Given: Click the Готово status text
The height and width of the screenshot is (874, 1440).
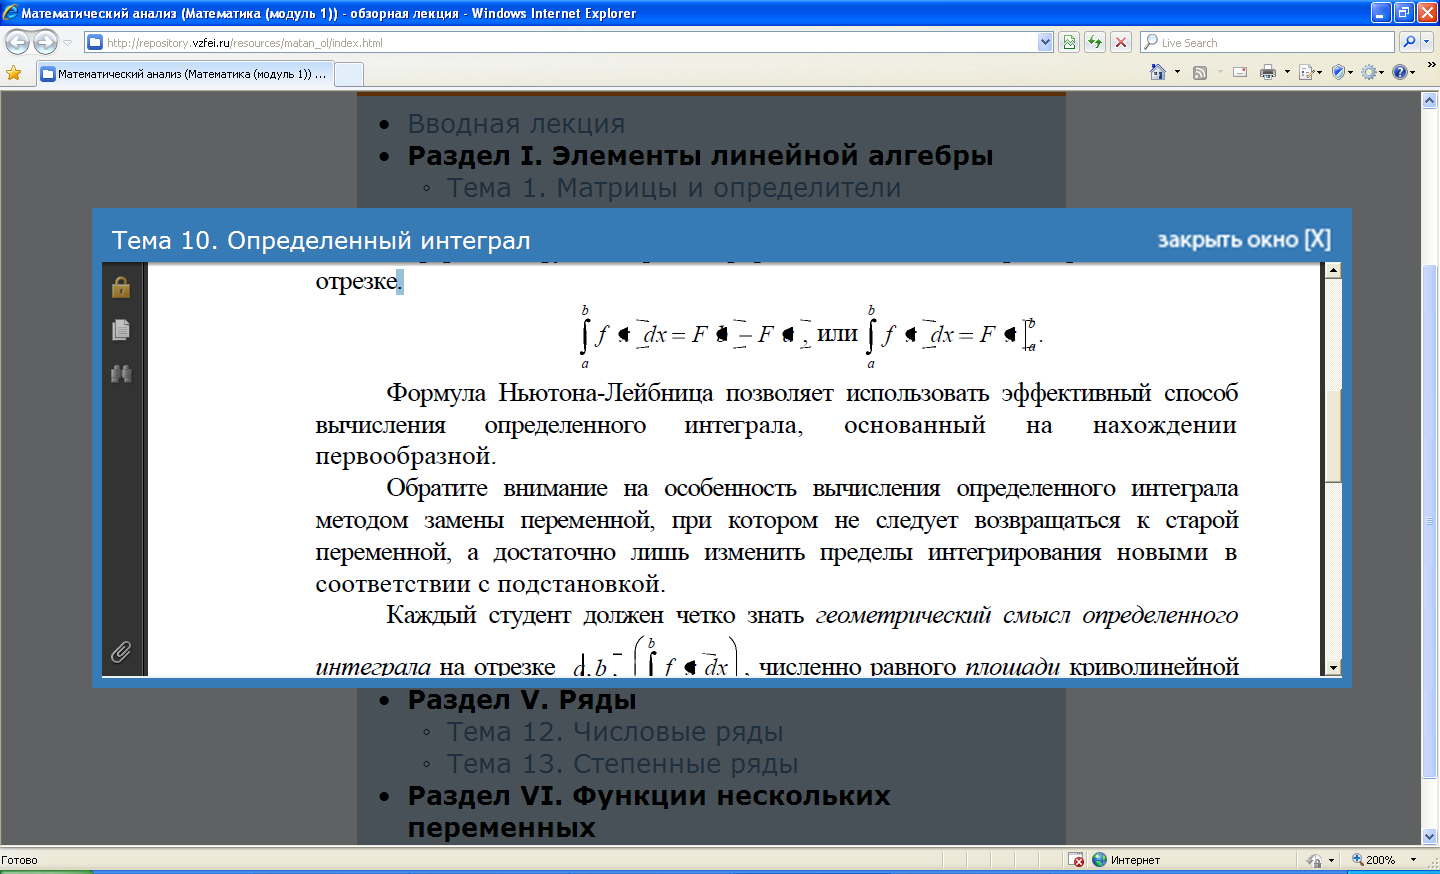Looking at the screenshot, I should [19, 860].
